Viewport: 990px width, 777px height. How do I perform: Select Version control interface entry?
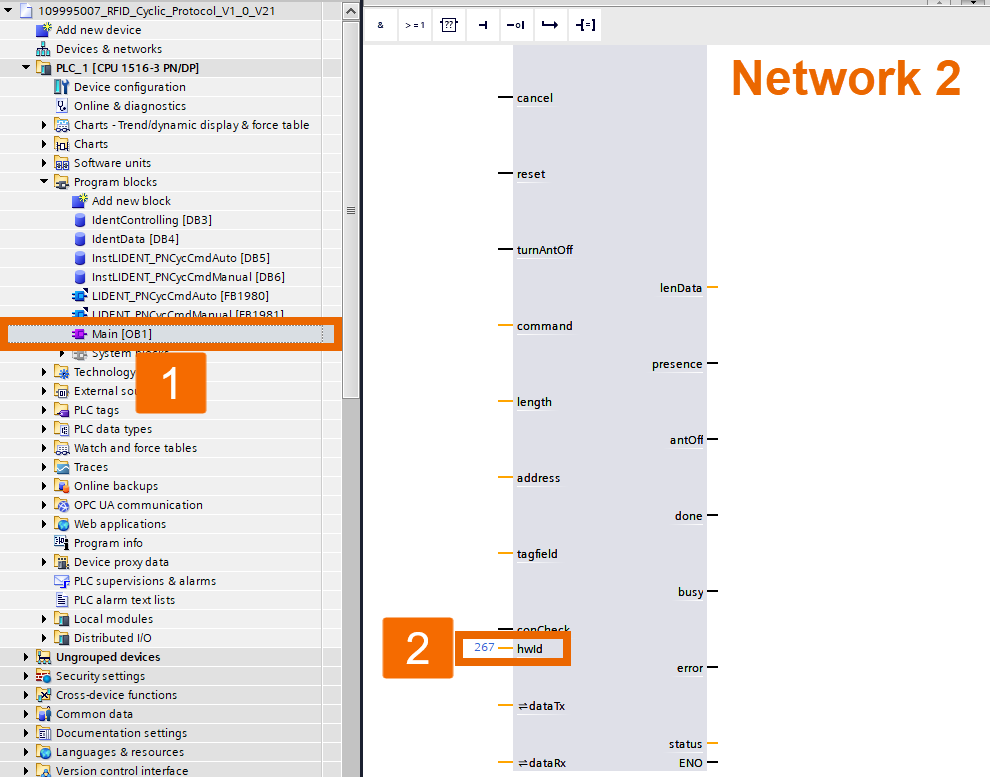(x=122, y=771)
